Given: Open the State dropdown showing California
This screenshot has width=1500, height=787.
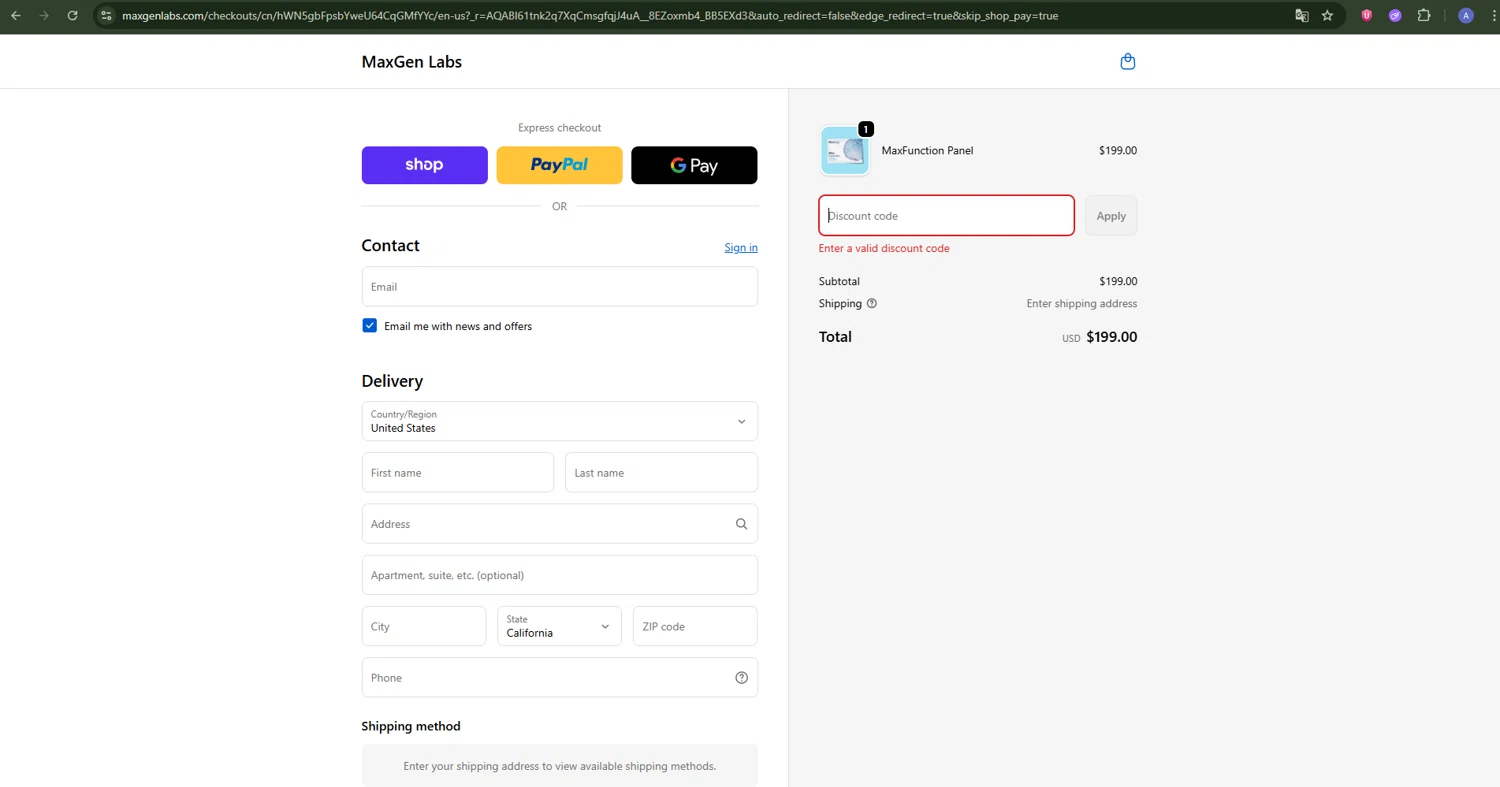Looking at the screenshot, I should (559, 626).
